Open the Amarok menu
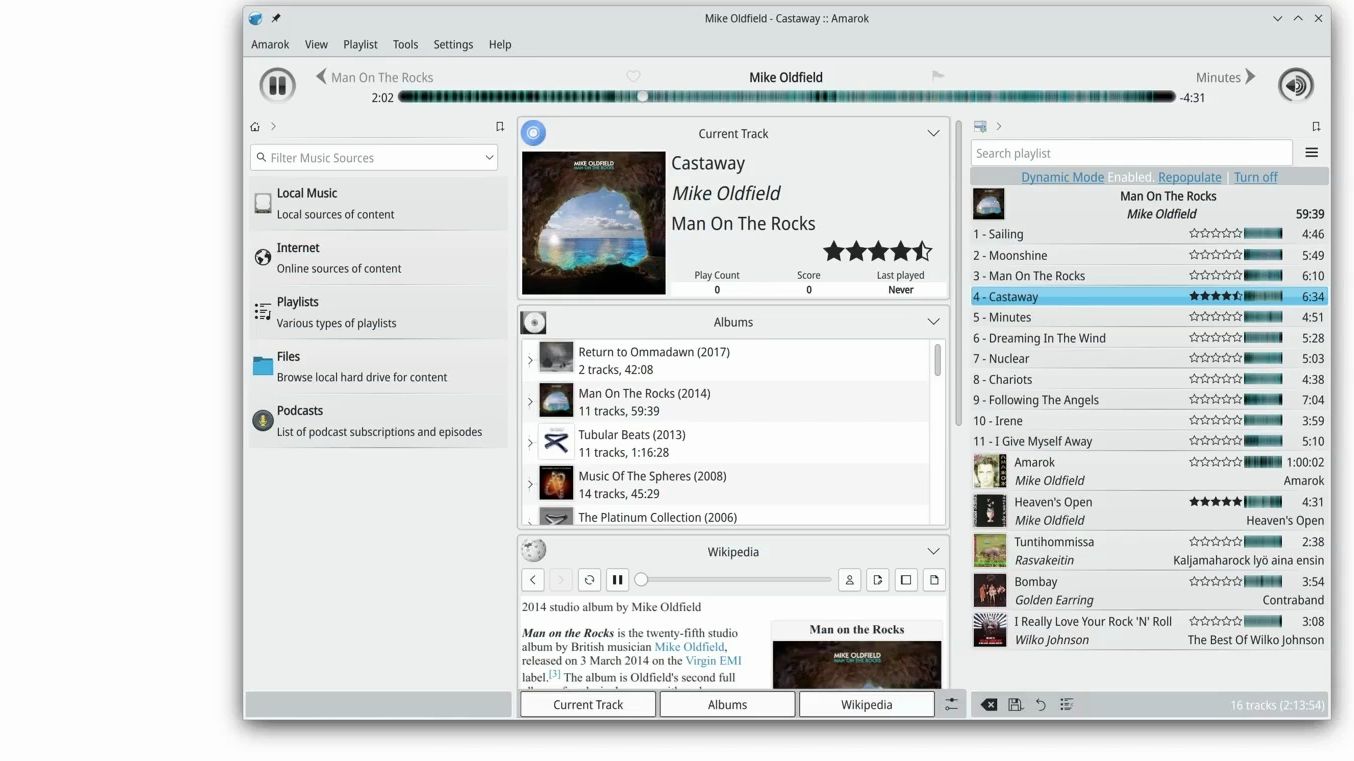Screen dimensions: 1354x761 [x=270, y=44]
